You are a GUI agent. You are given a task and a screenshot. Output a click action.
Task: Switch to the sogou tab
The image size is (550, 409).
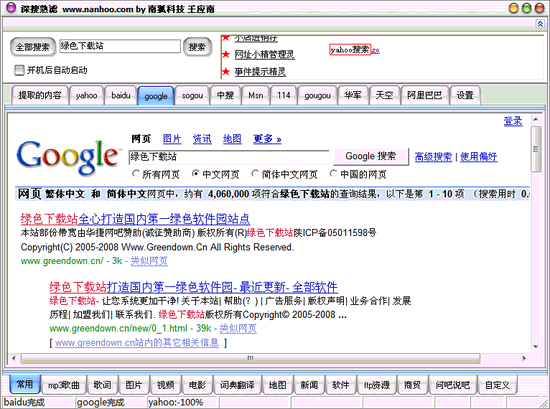click(192, 95)
